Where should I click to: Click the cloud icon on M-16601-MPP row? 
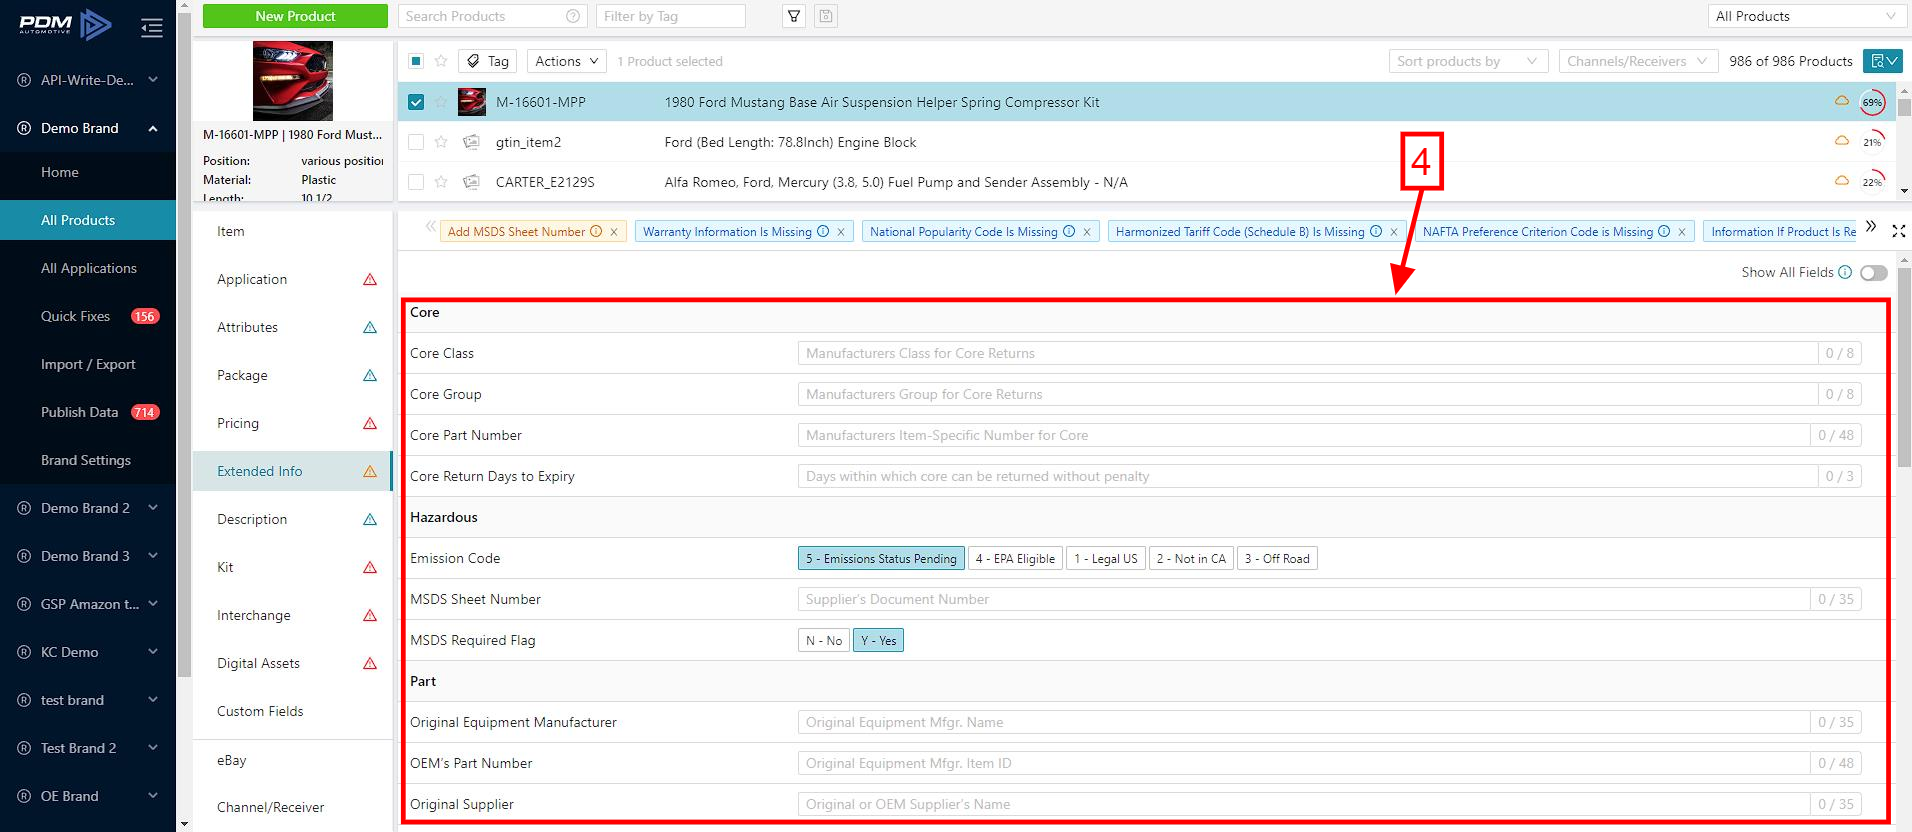[x=1841, y=101]
